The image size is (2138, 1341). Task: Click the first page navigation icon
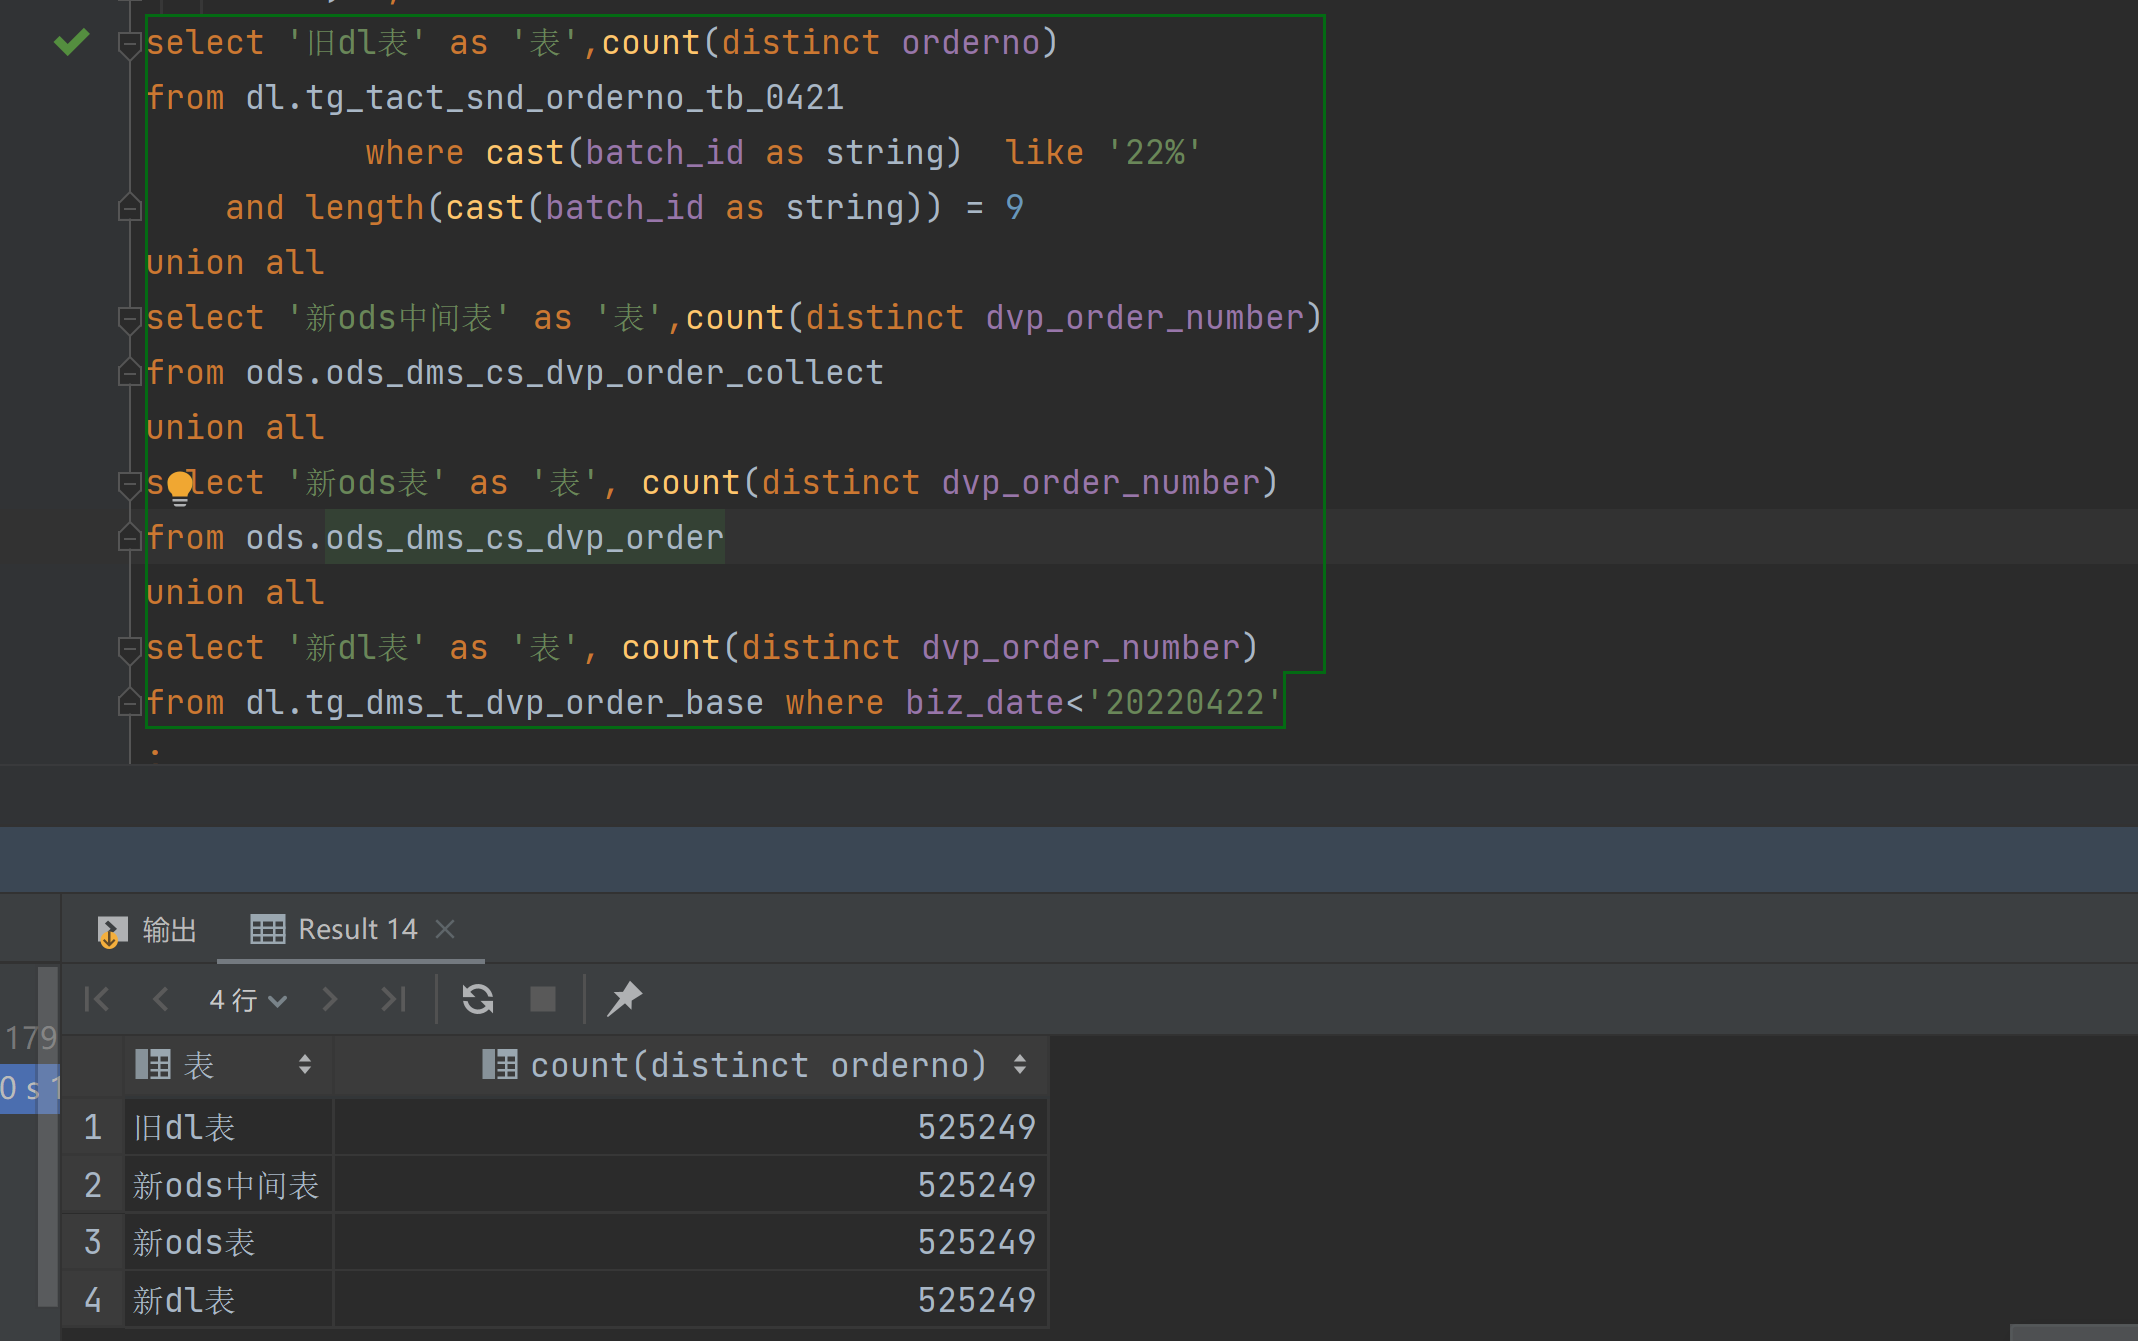pos(97,999)
